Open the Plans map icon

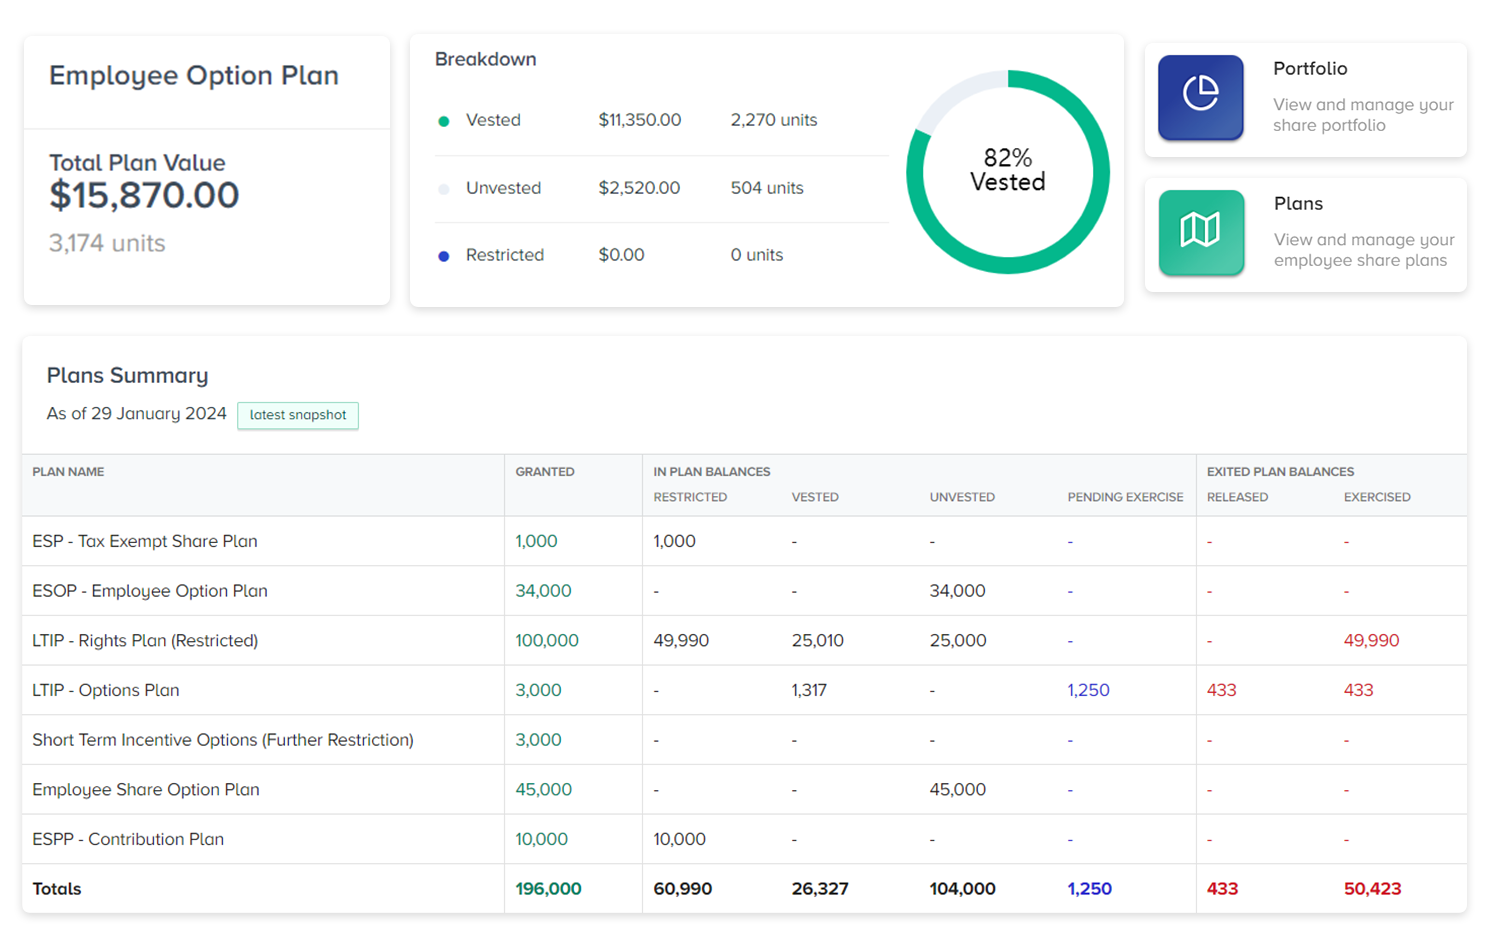1200,232
